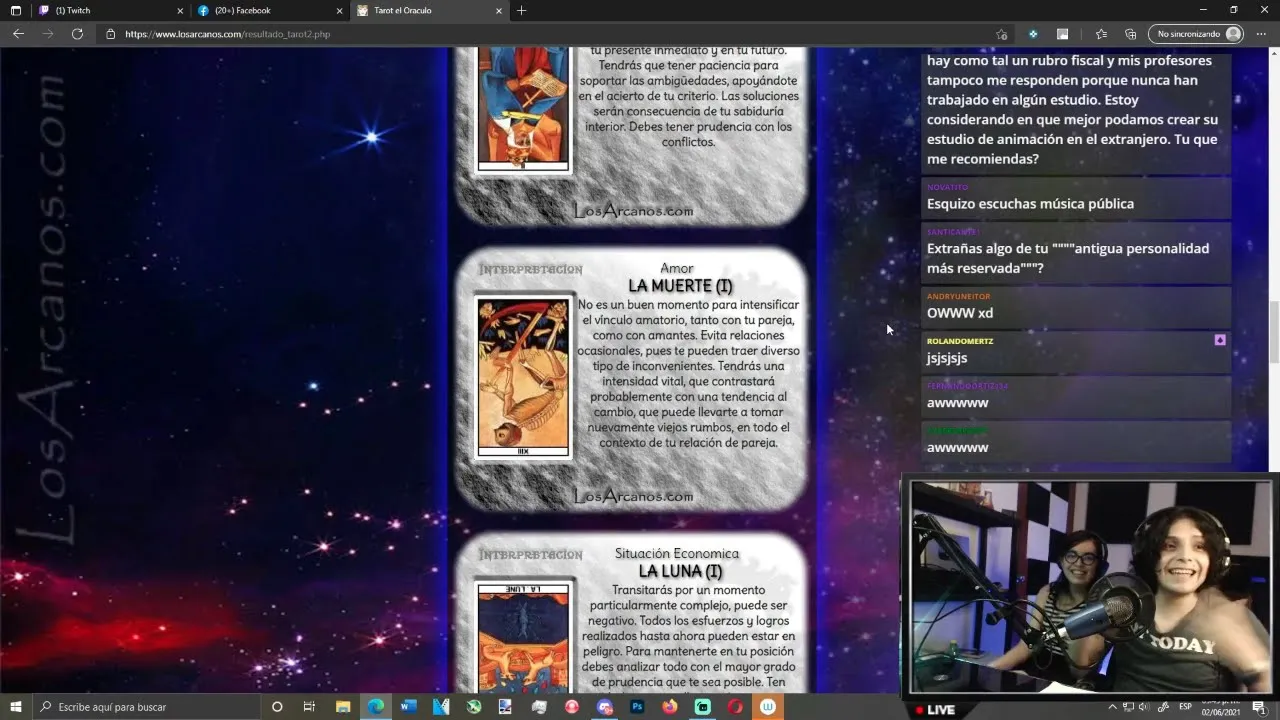
Task: Open the orange W app on the taskbar
Action: pyautogui.click(x=768, y=707)
